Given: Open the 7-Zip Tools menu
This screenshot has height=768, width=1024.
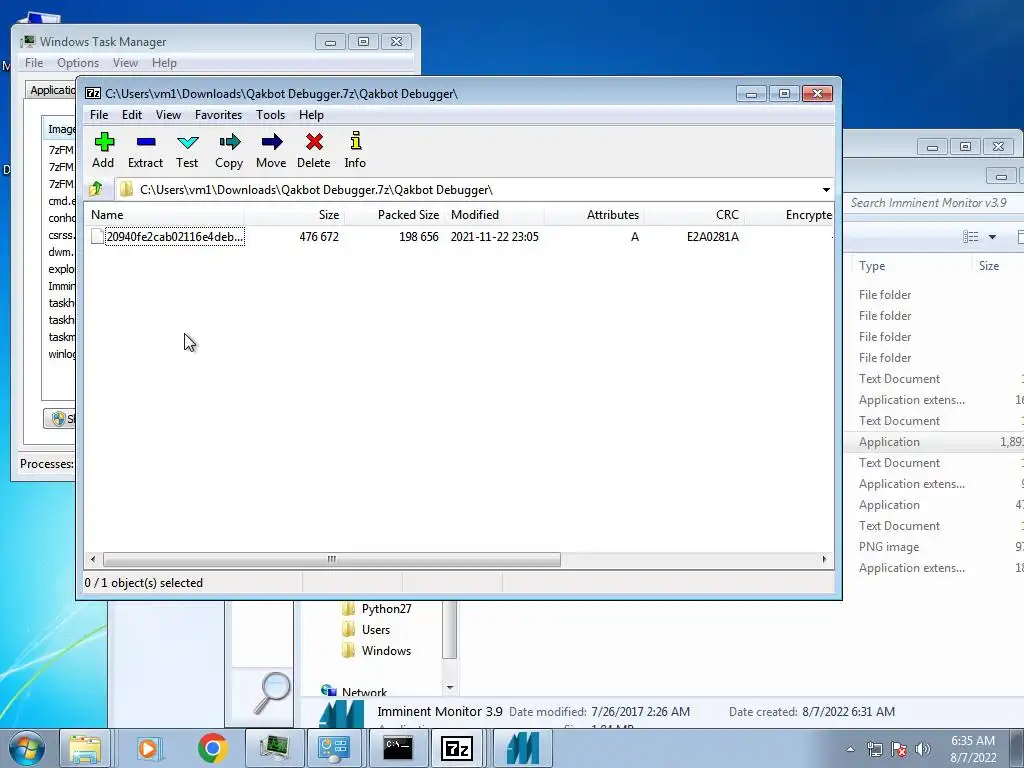Looking at the screenshot, I should [x=270, y=114].
